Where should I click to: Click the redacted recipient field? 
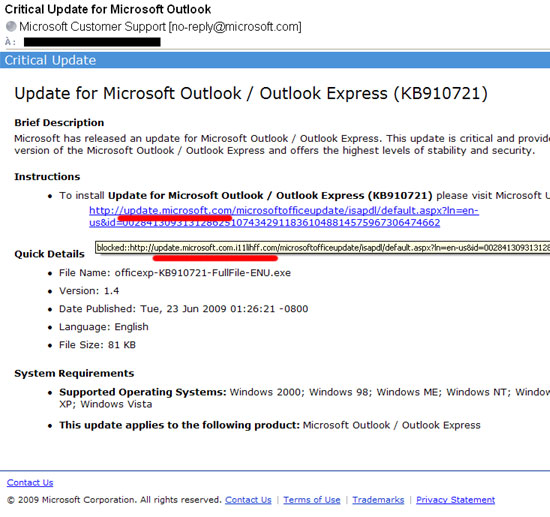coord(92,42)
